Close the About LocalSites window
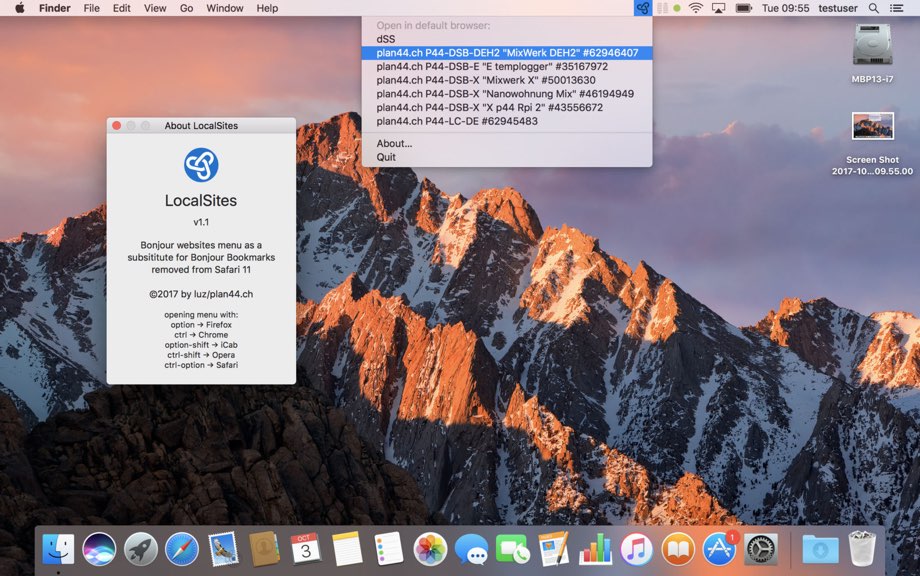This screenshot has height=576, width=920. (117, 126)
